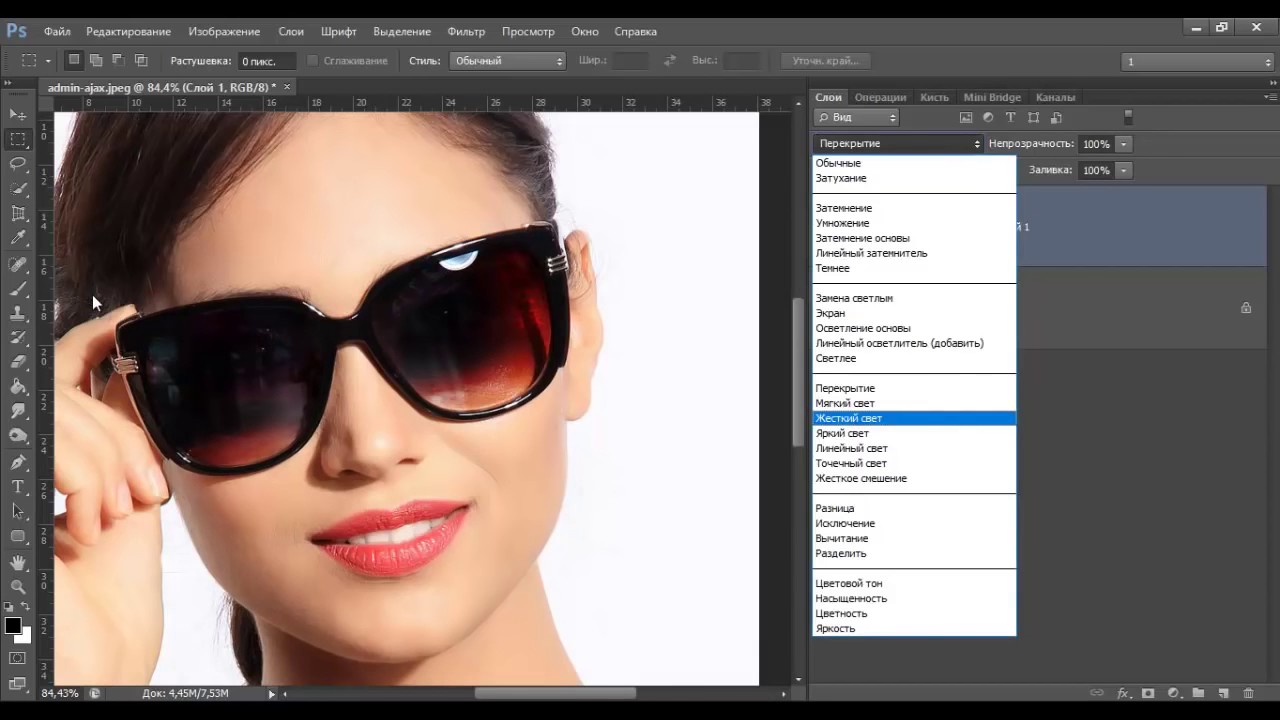
Task: Choose Жесткий свет blending mode
Action: [x=849, y=418]
